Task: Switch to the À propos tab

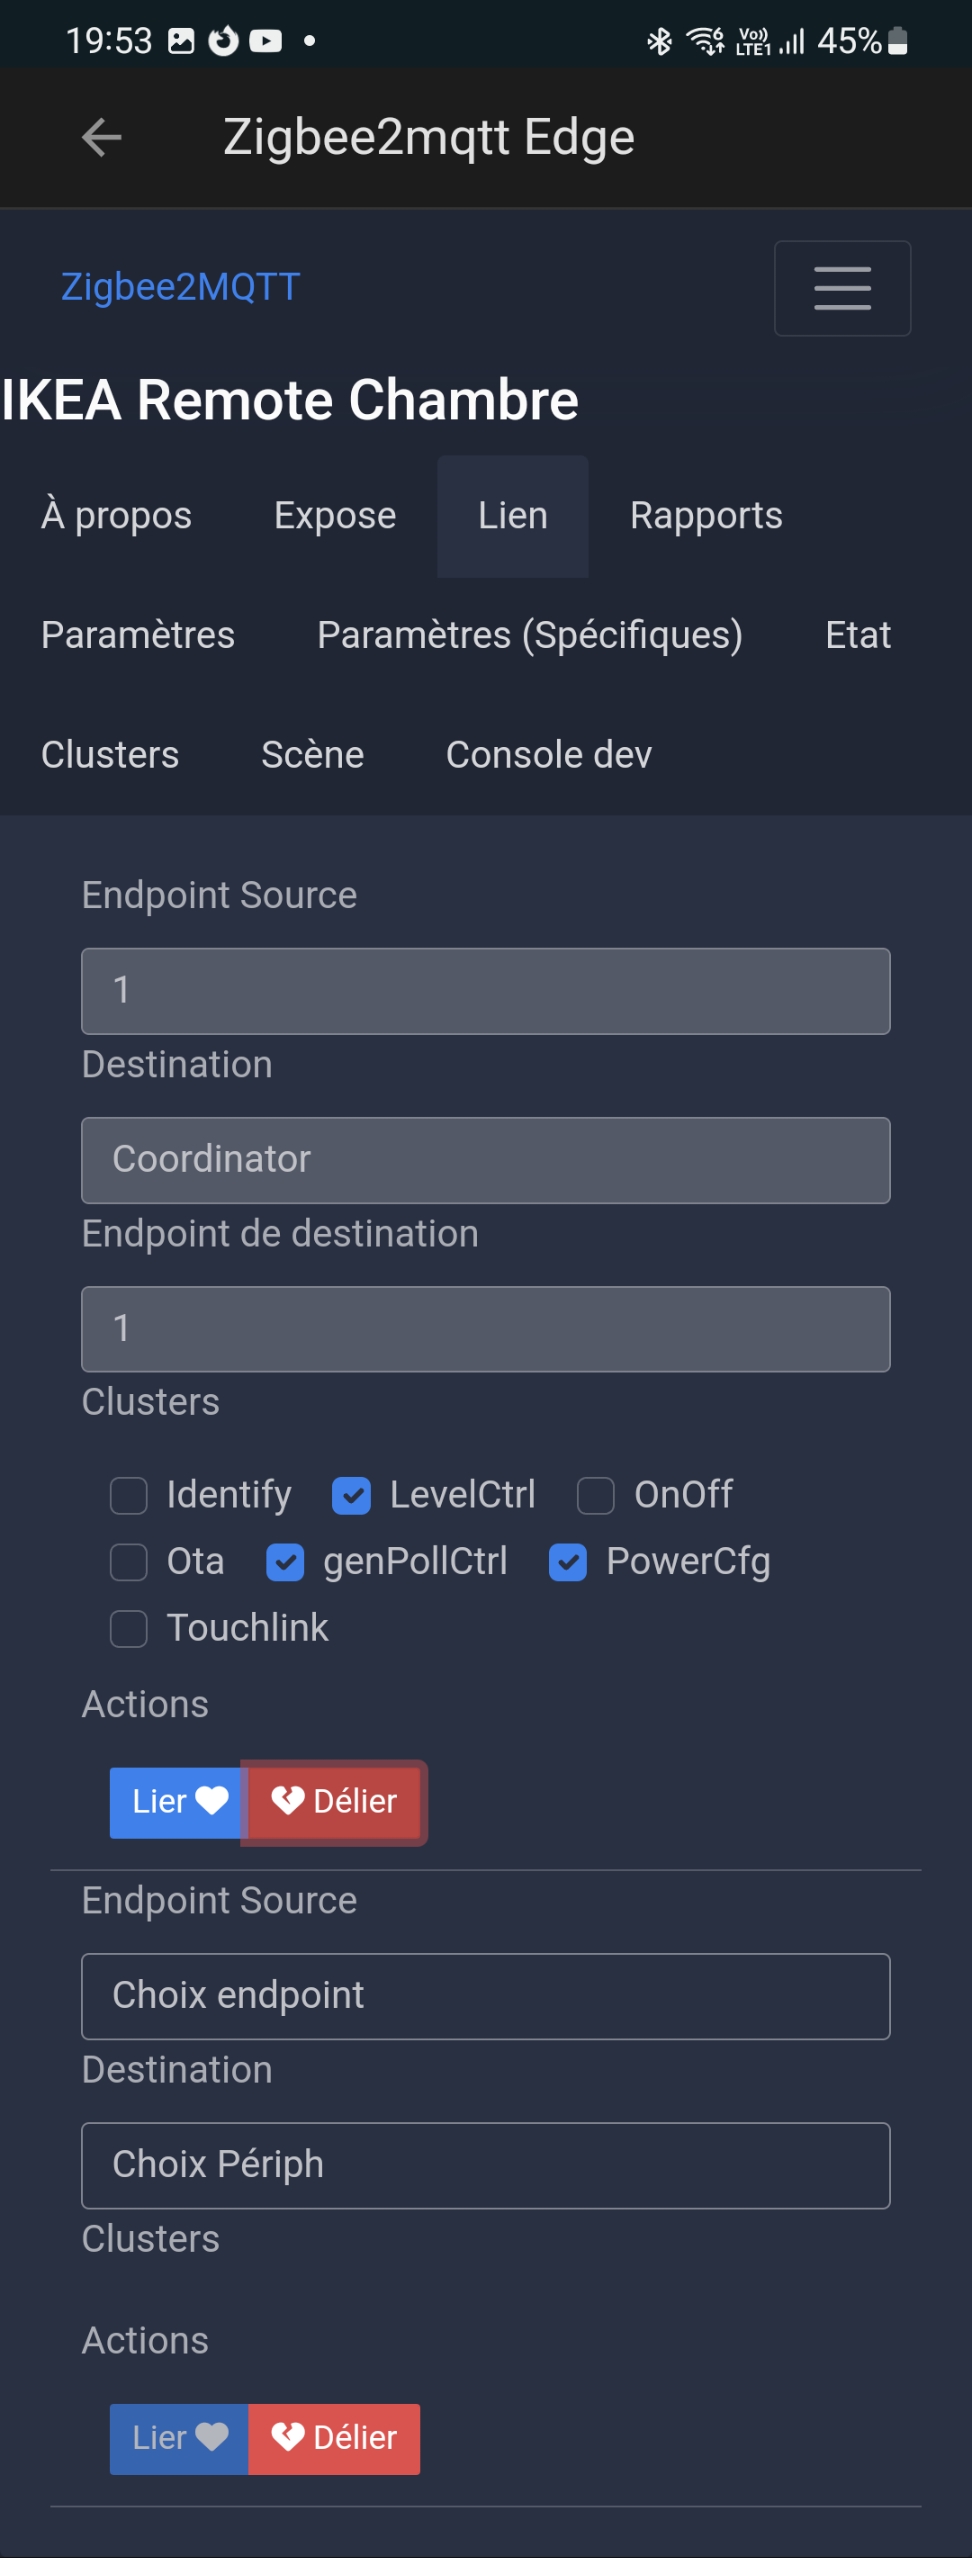Action: (x=116, y=516)
